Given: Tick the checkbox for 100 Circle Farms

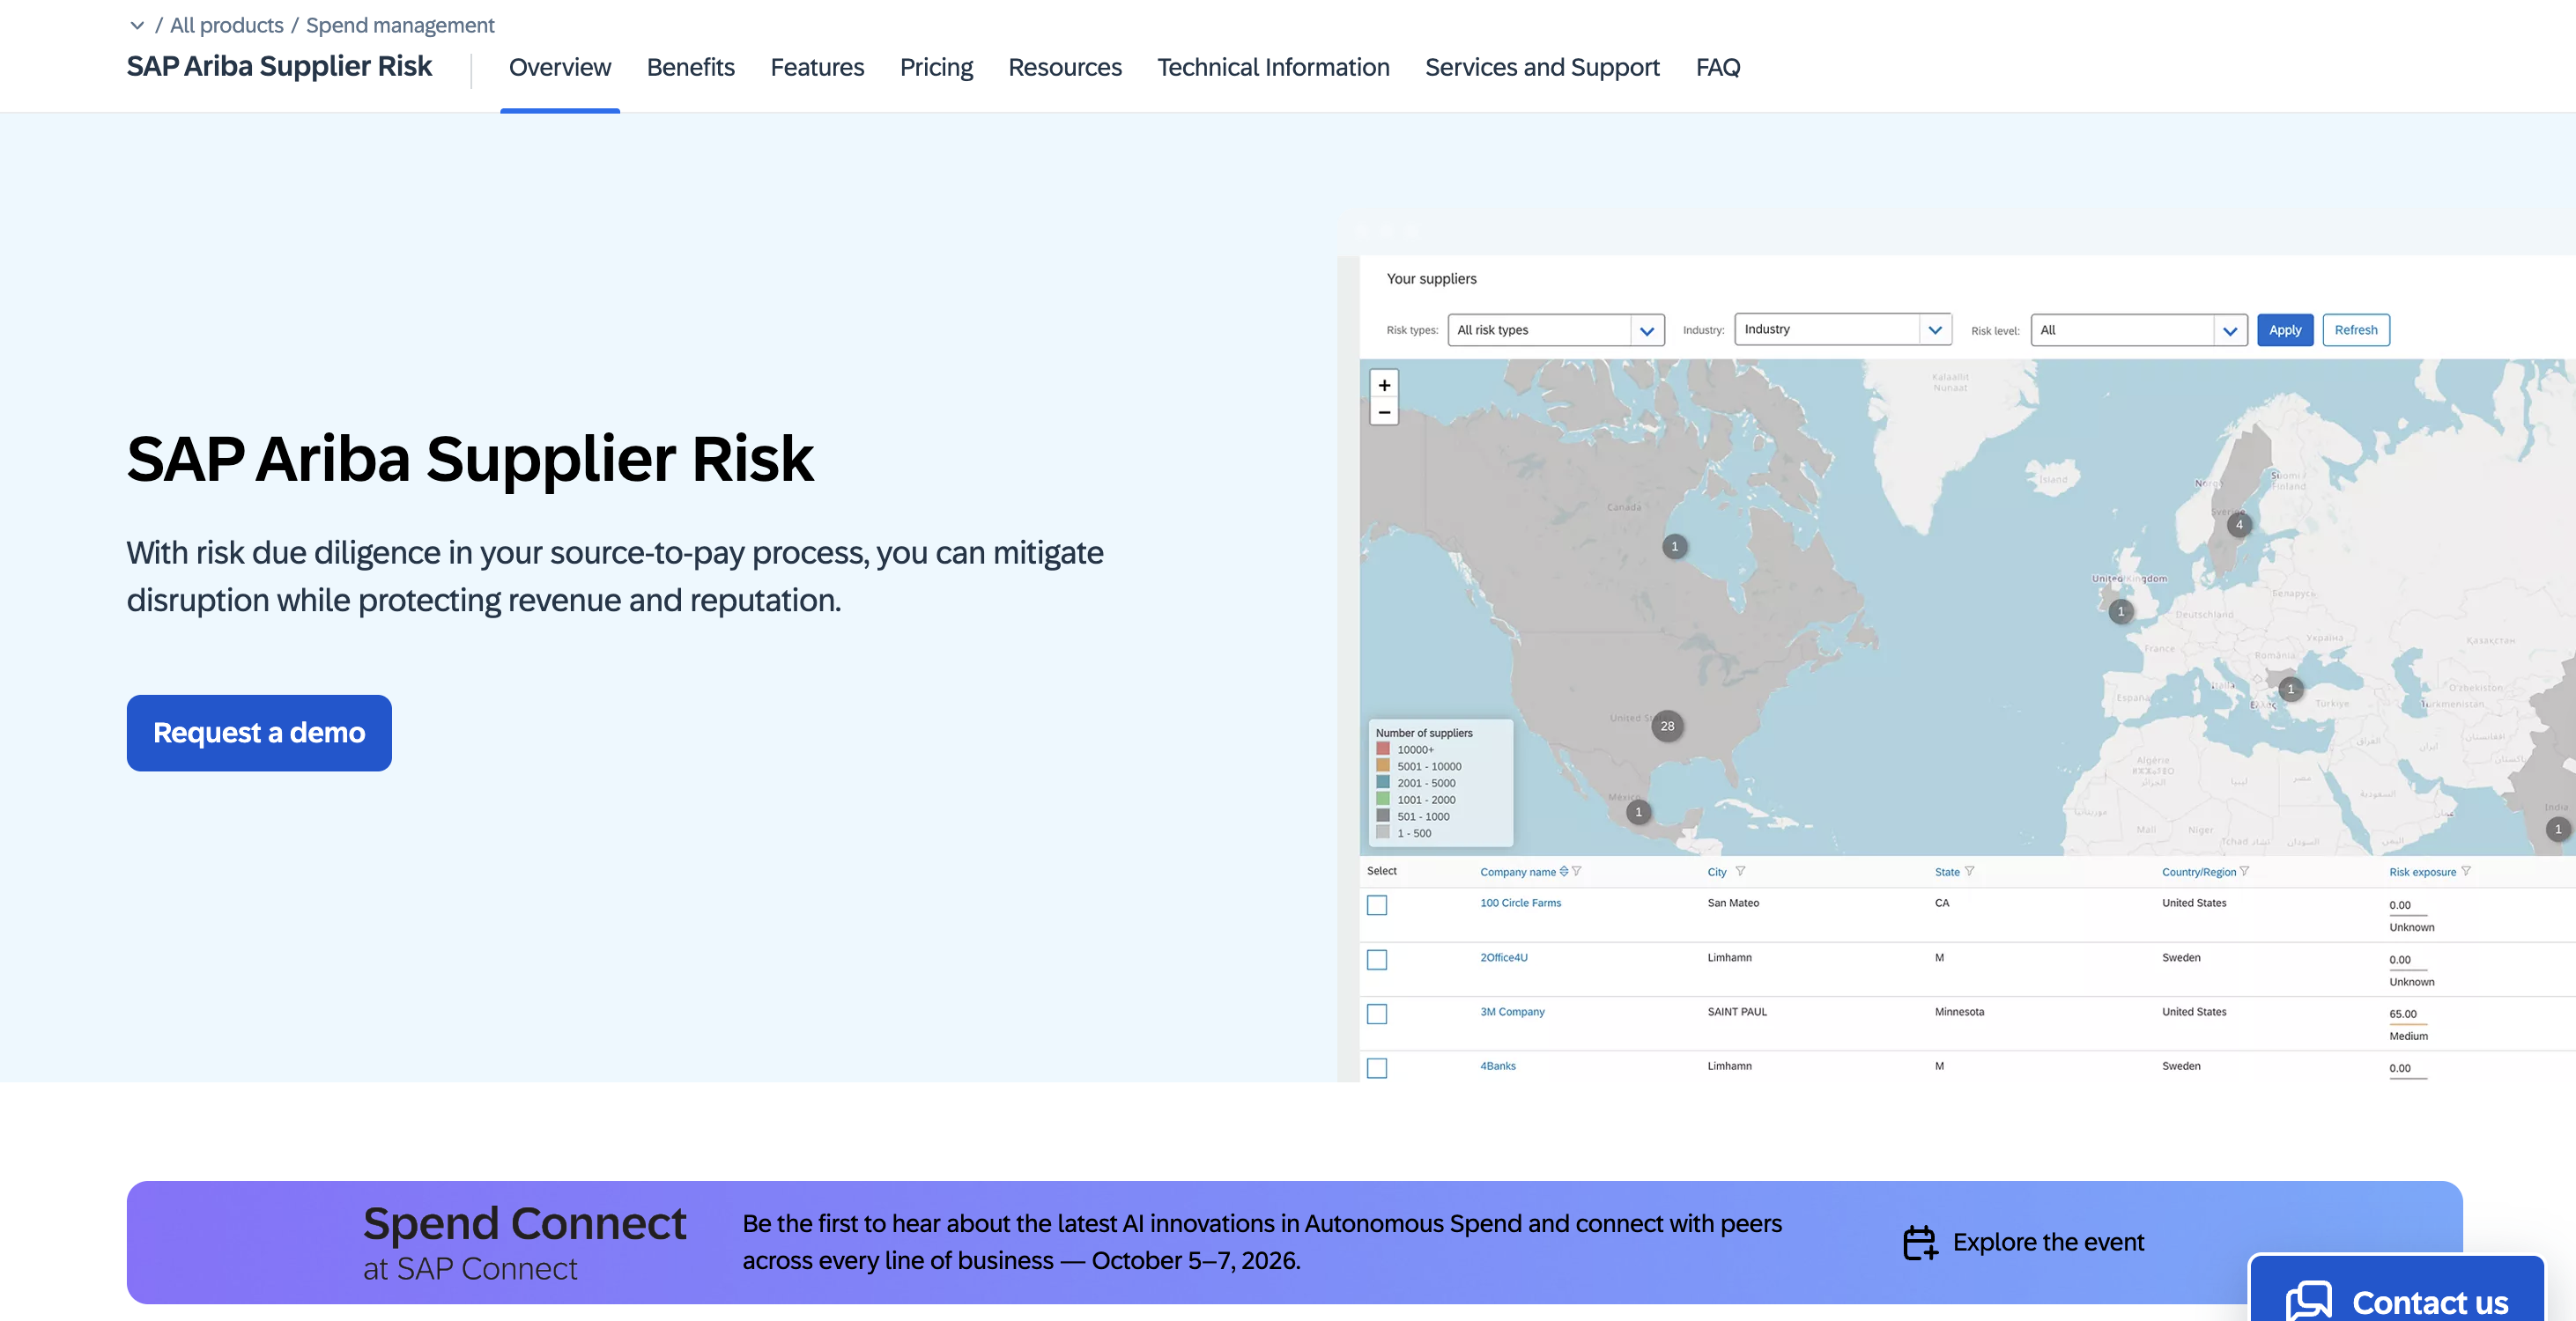Looking at the screenshot, I should 1377,905.
